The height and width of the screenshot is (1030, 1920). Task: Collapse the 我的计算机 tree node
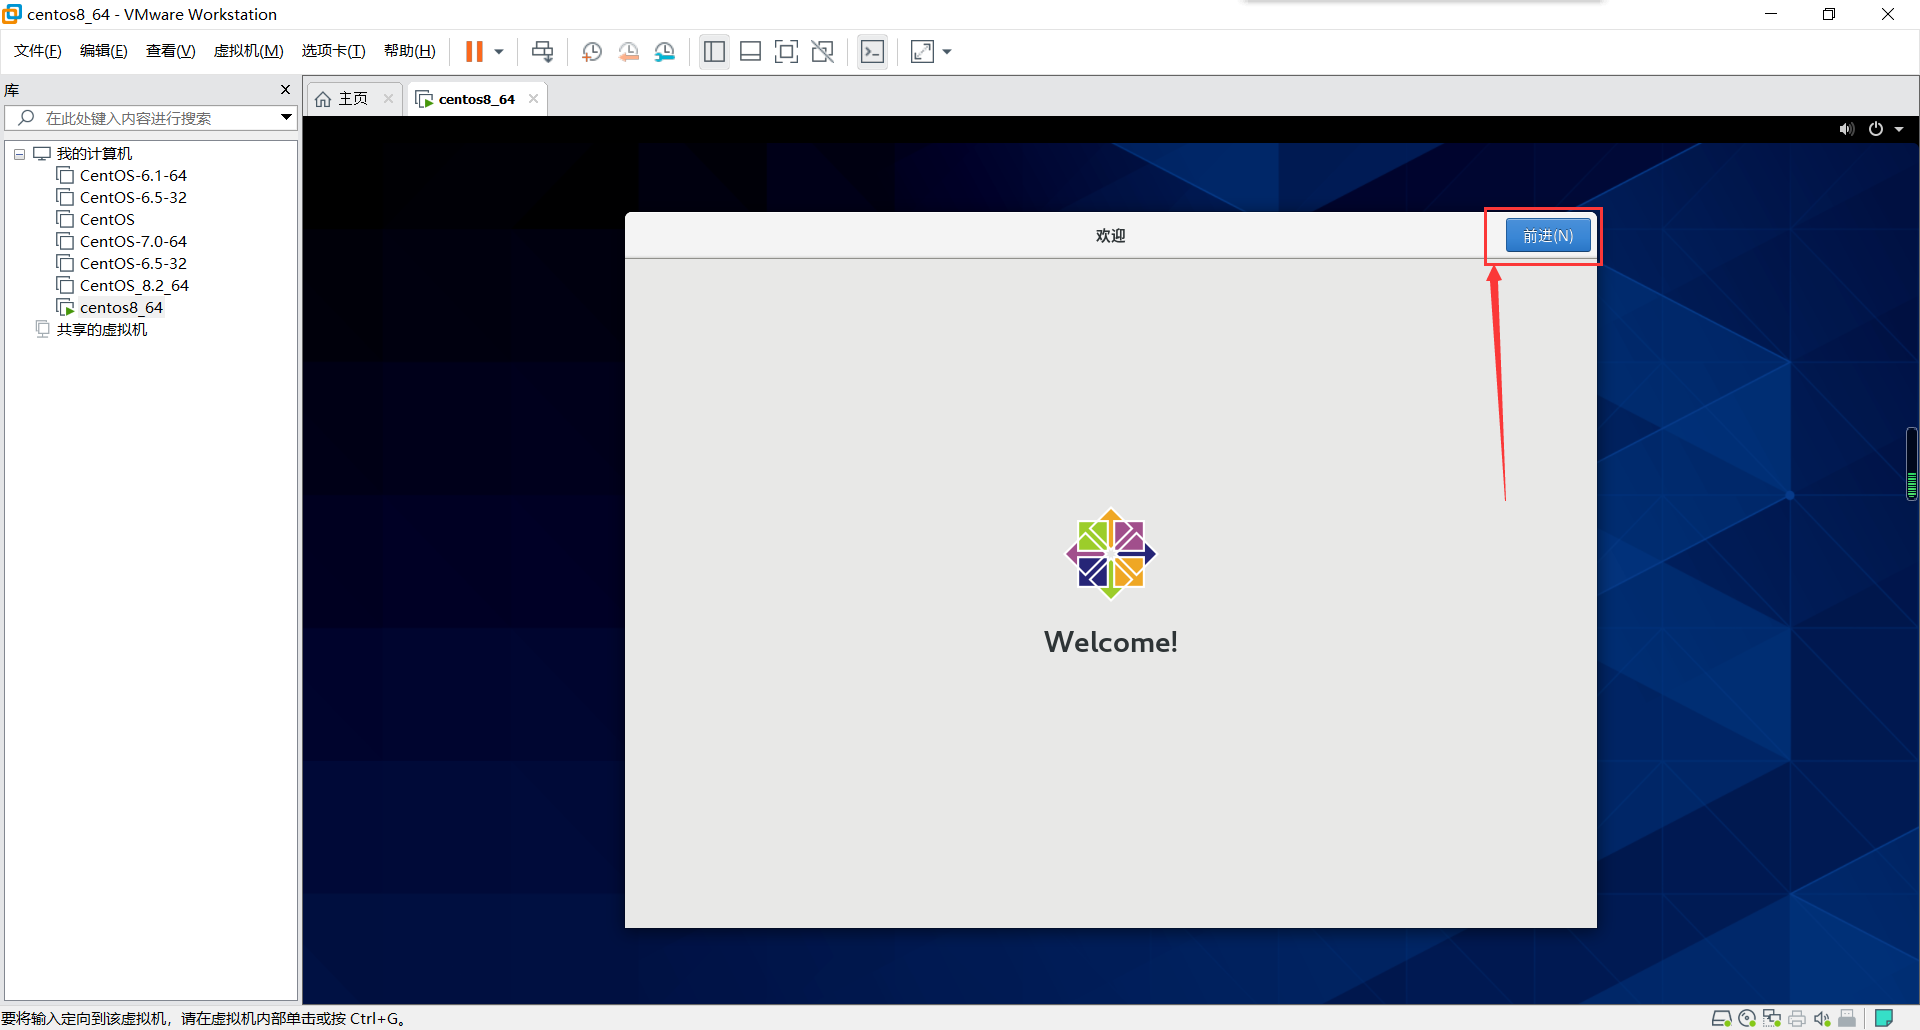pos(18,153)
